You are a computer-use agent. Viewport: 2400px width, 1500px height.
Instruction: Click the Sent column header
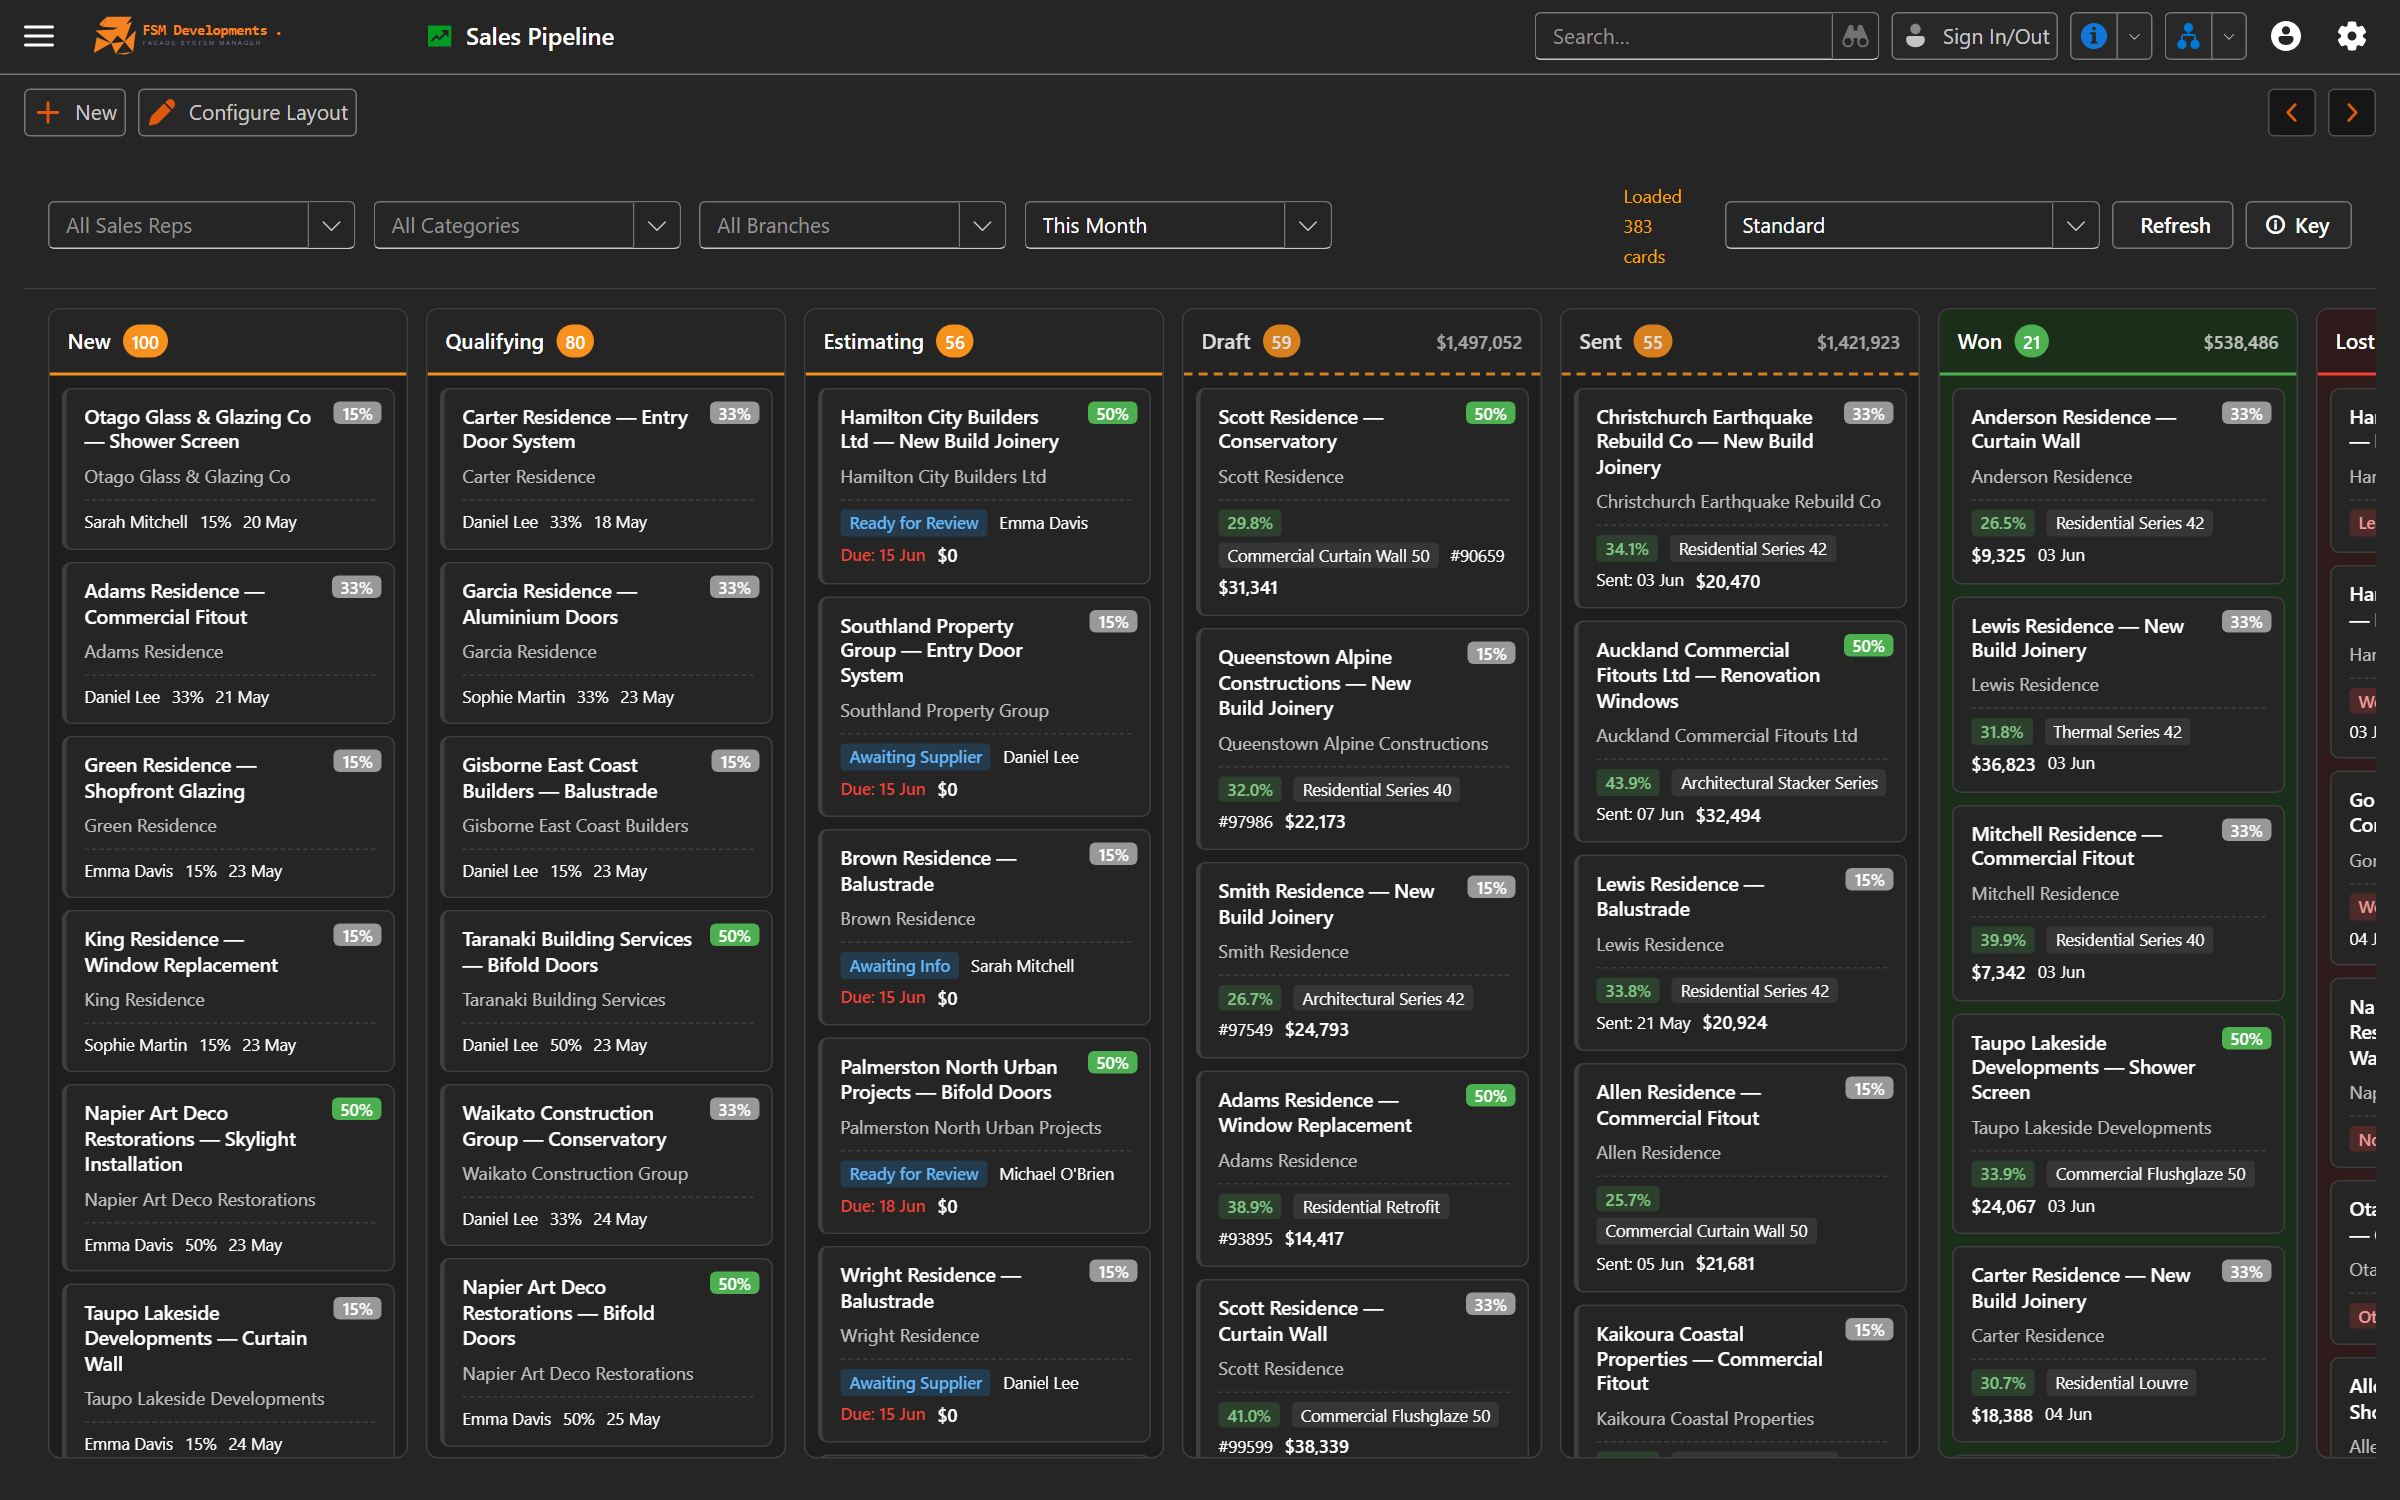click(1739, 342)
